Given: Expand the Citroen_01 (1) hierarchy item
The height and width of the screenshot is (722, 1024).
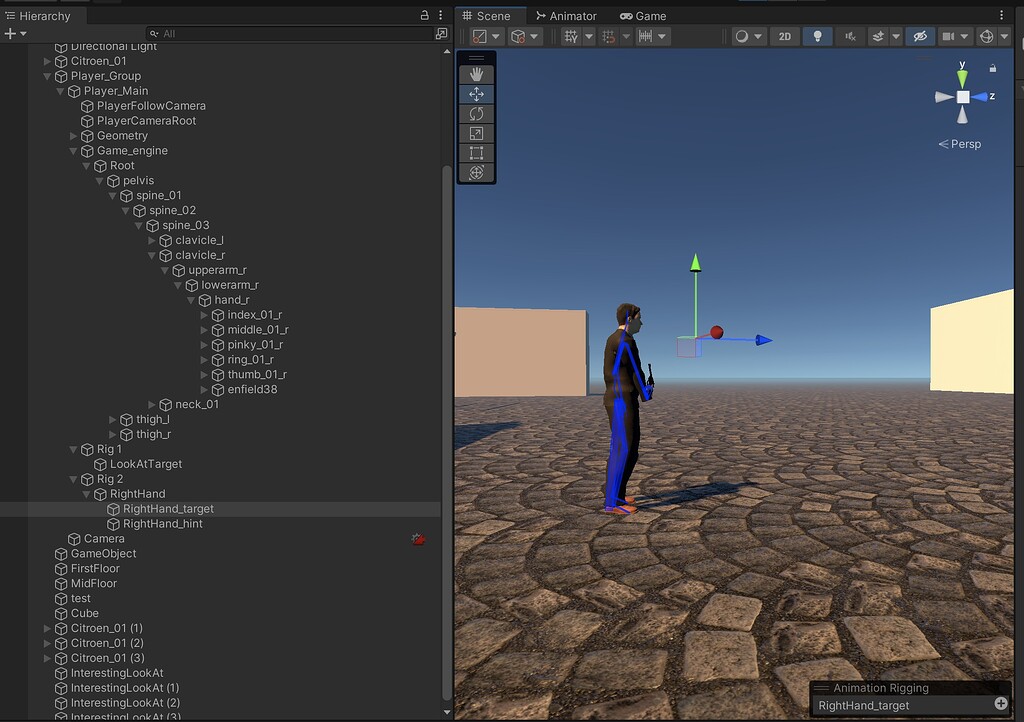Looking at the screenshot, I should tap(46, 628).
